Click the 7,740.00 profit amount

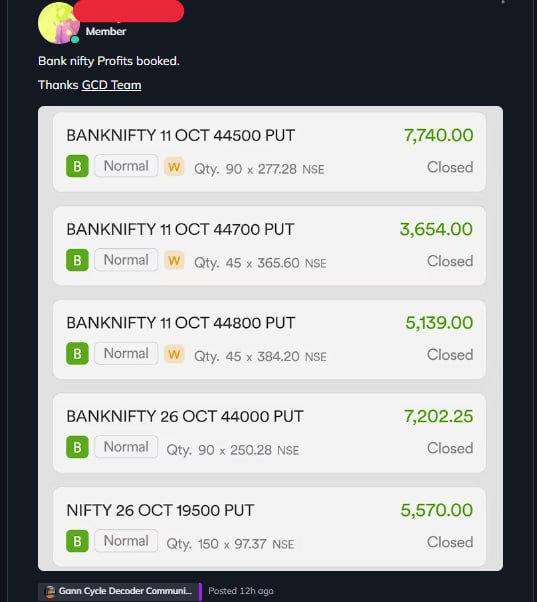[438, 135]
